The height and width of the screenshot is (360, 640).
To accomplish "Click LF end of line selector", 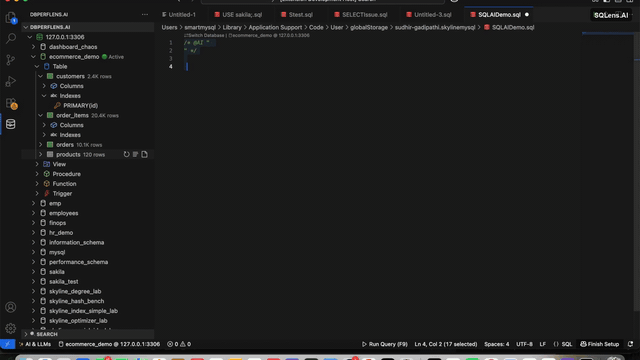I will (542, 344).
